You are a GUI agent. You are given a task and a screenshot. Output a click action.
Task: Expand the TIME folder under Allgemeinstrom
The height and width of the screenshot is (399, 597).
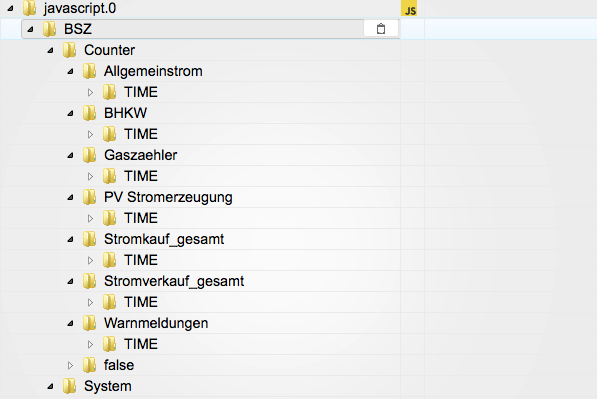click(x=90, y=92)
